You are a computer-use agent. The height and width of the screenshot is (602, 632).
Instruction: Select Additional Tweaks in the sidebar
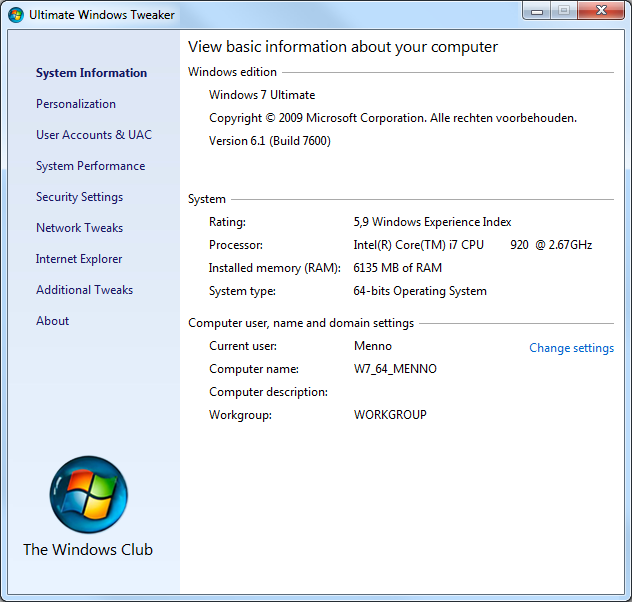point(85,290)
